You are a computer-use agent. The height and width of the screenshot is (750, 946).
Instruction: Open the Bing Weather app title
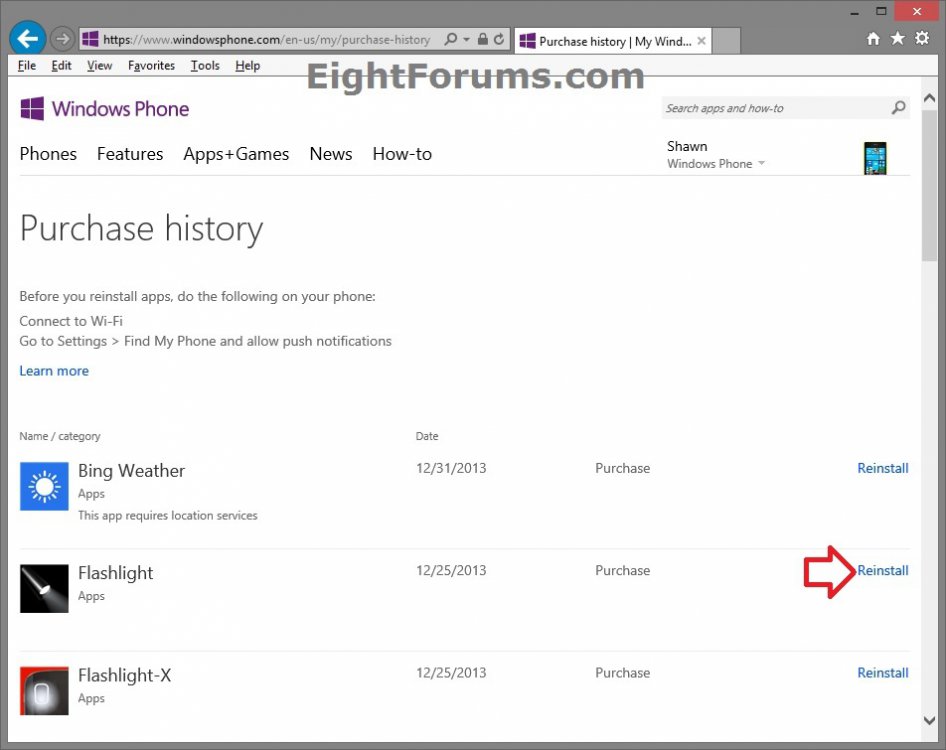click(132, 471)
